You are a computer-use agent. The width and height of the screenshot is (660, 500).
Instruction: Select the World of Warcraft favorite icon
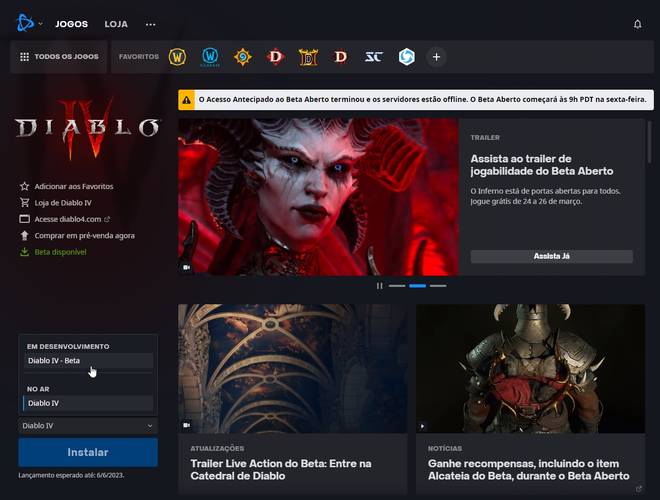coord(177,57)
